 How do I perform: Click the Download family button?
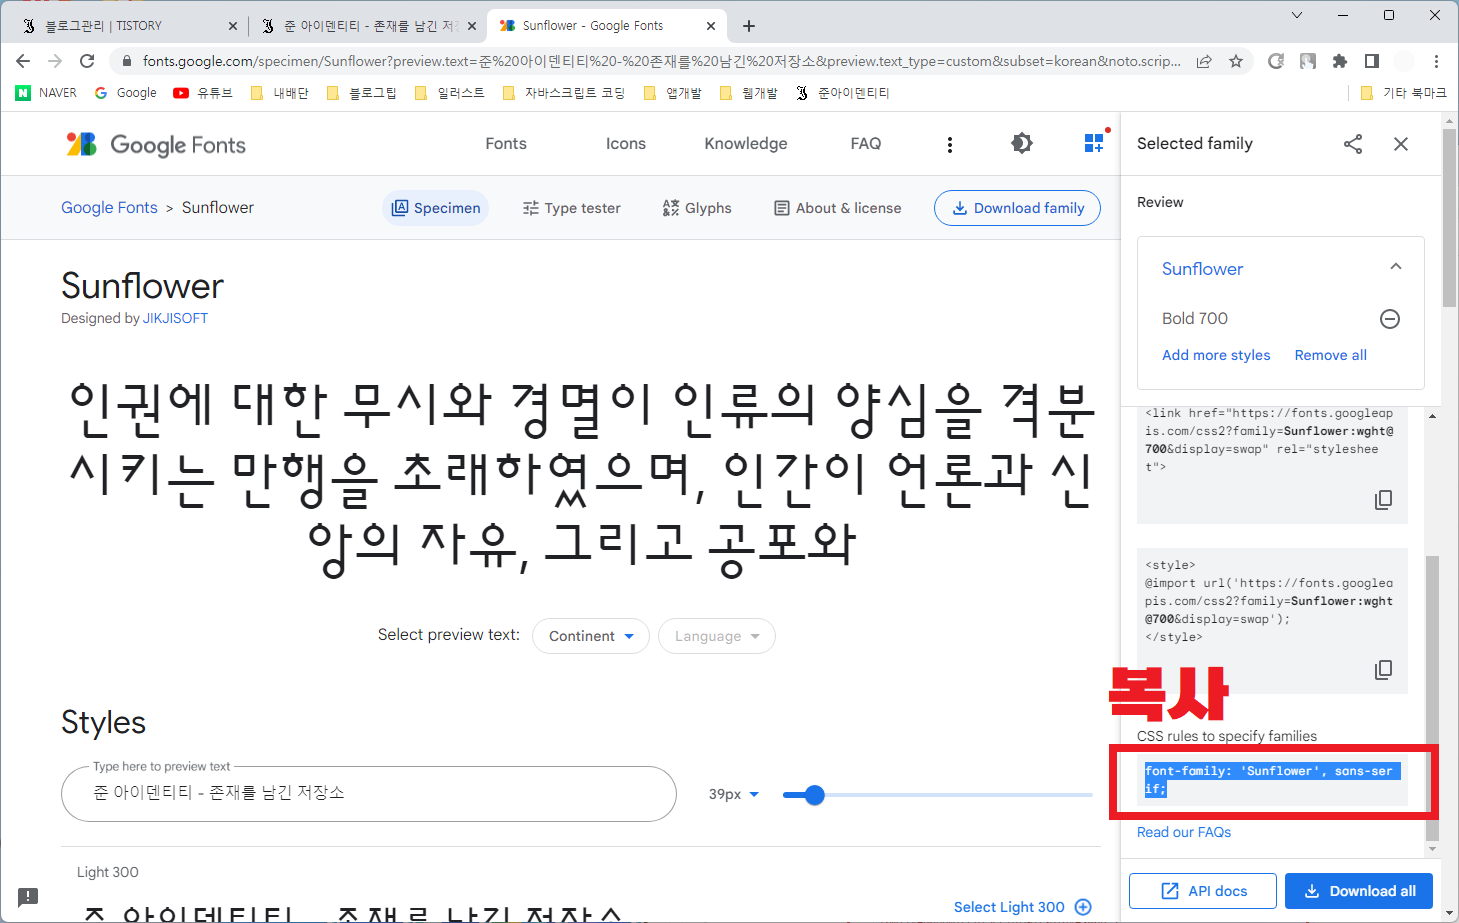[x=1017, y=208]
